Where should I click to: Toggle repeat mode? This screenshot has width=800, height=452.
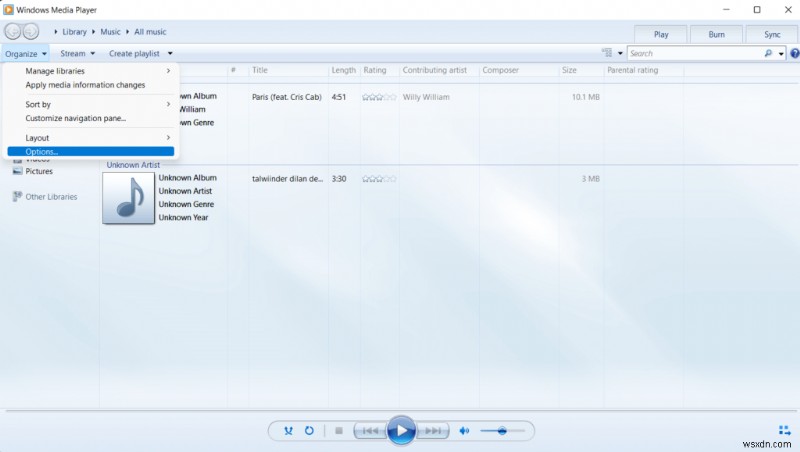(x=309, y=431)
